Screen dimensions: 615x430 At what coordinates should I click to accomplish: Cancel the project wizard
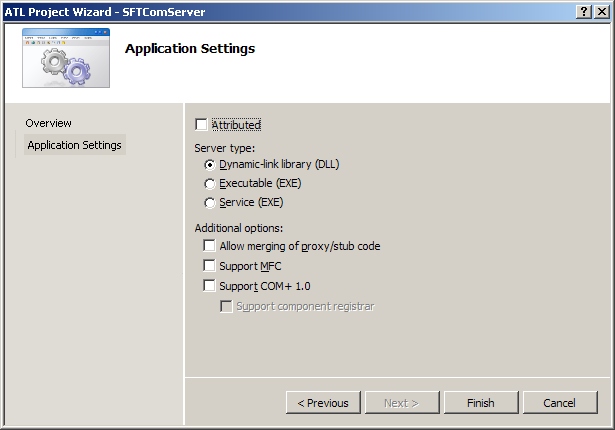click(x=559, y=403)
